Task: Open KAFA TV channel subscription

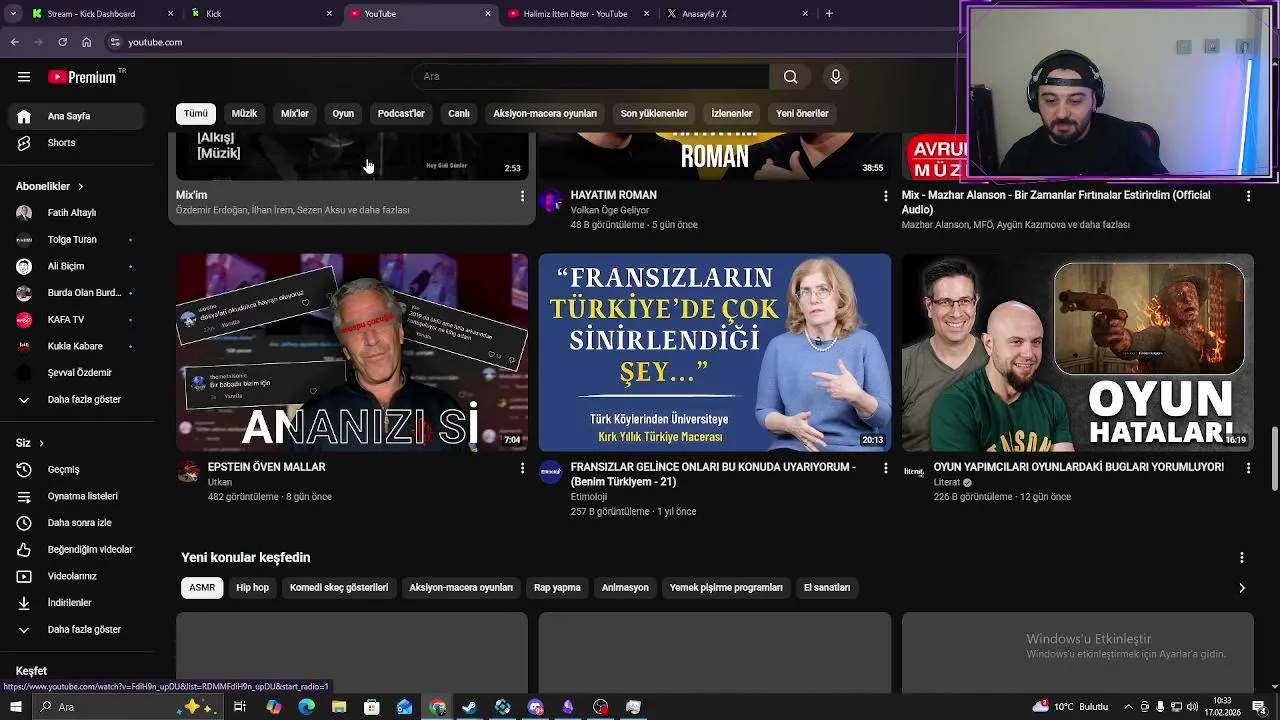Action: (x=77, y=320)
